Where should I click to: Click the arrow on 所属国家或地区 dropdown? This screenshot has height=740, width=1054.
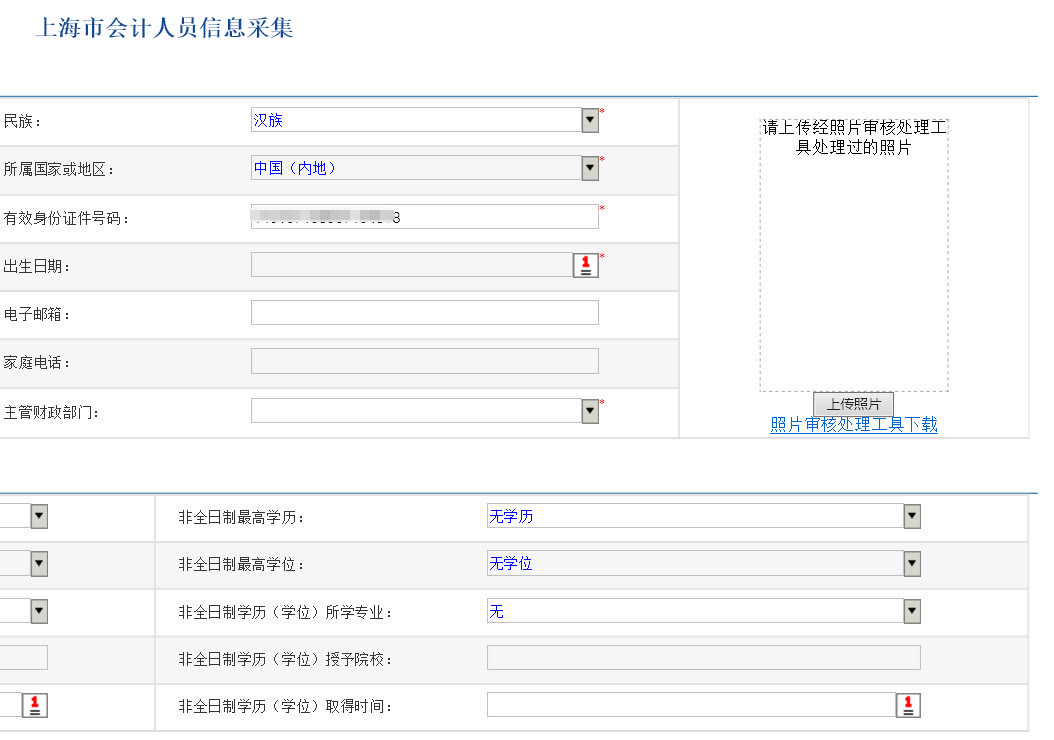click(589, 167)
